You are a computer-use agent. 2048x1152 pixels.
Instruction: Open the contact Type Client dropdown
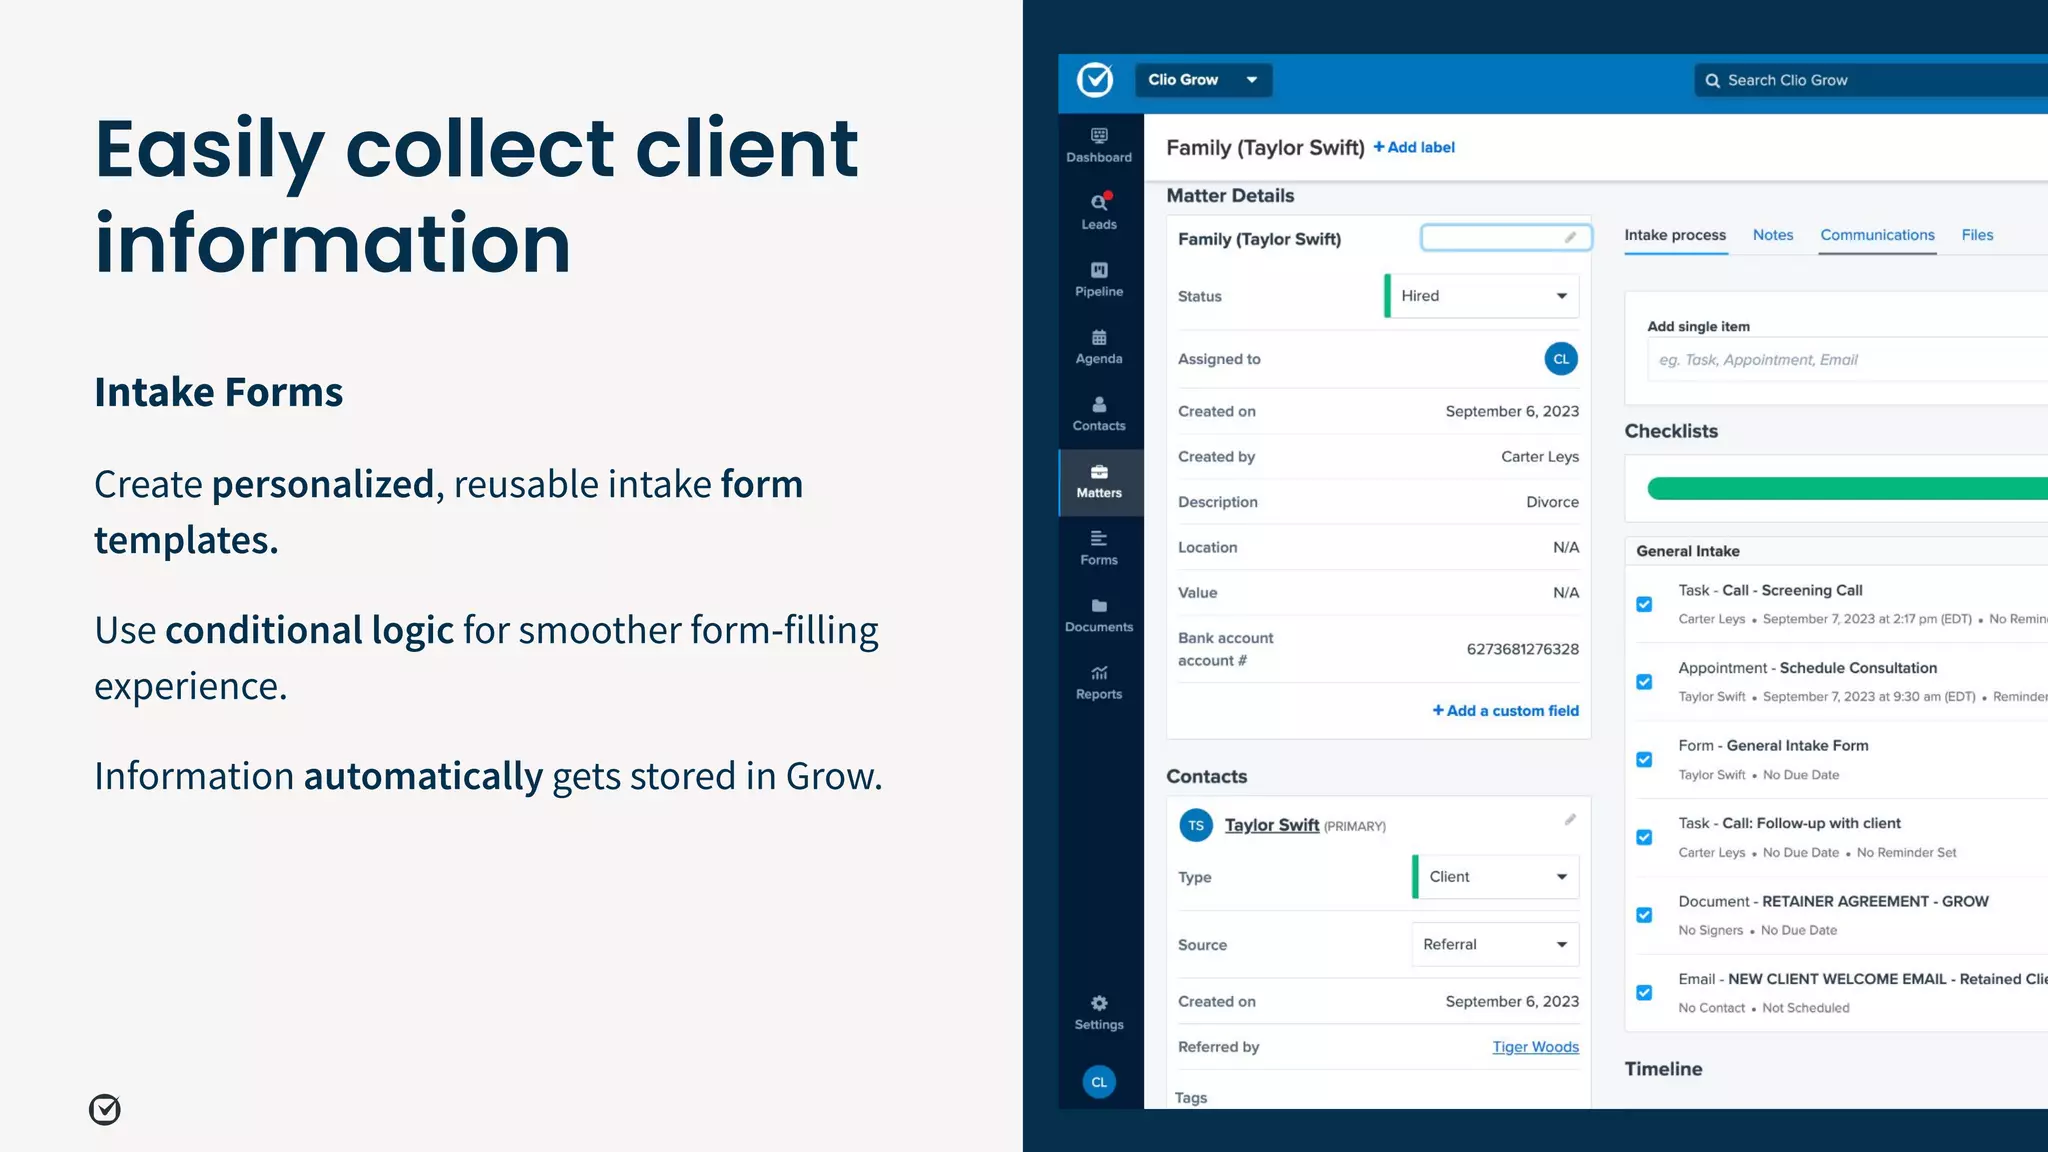pyautogui.click(x=1495, y=877)
